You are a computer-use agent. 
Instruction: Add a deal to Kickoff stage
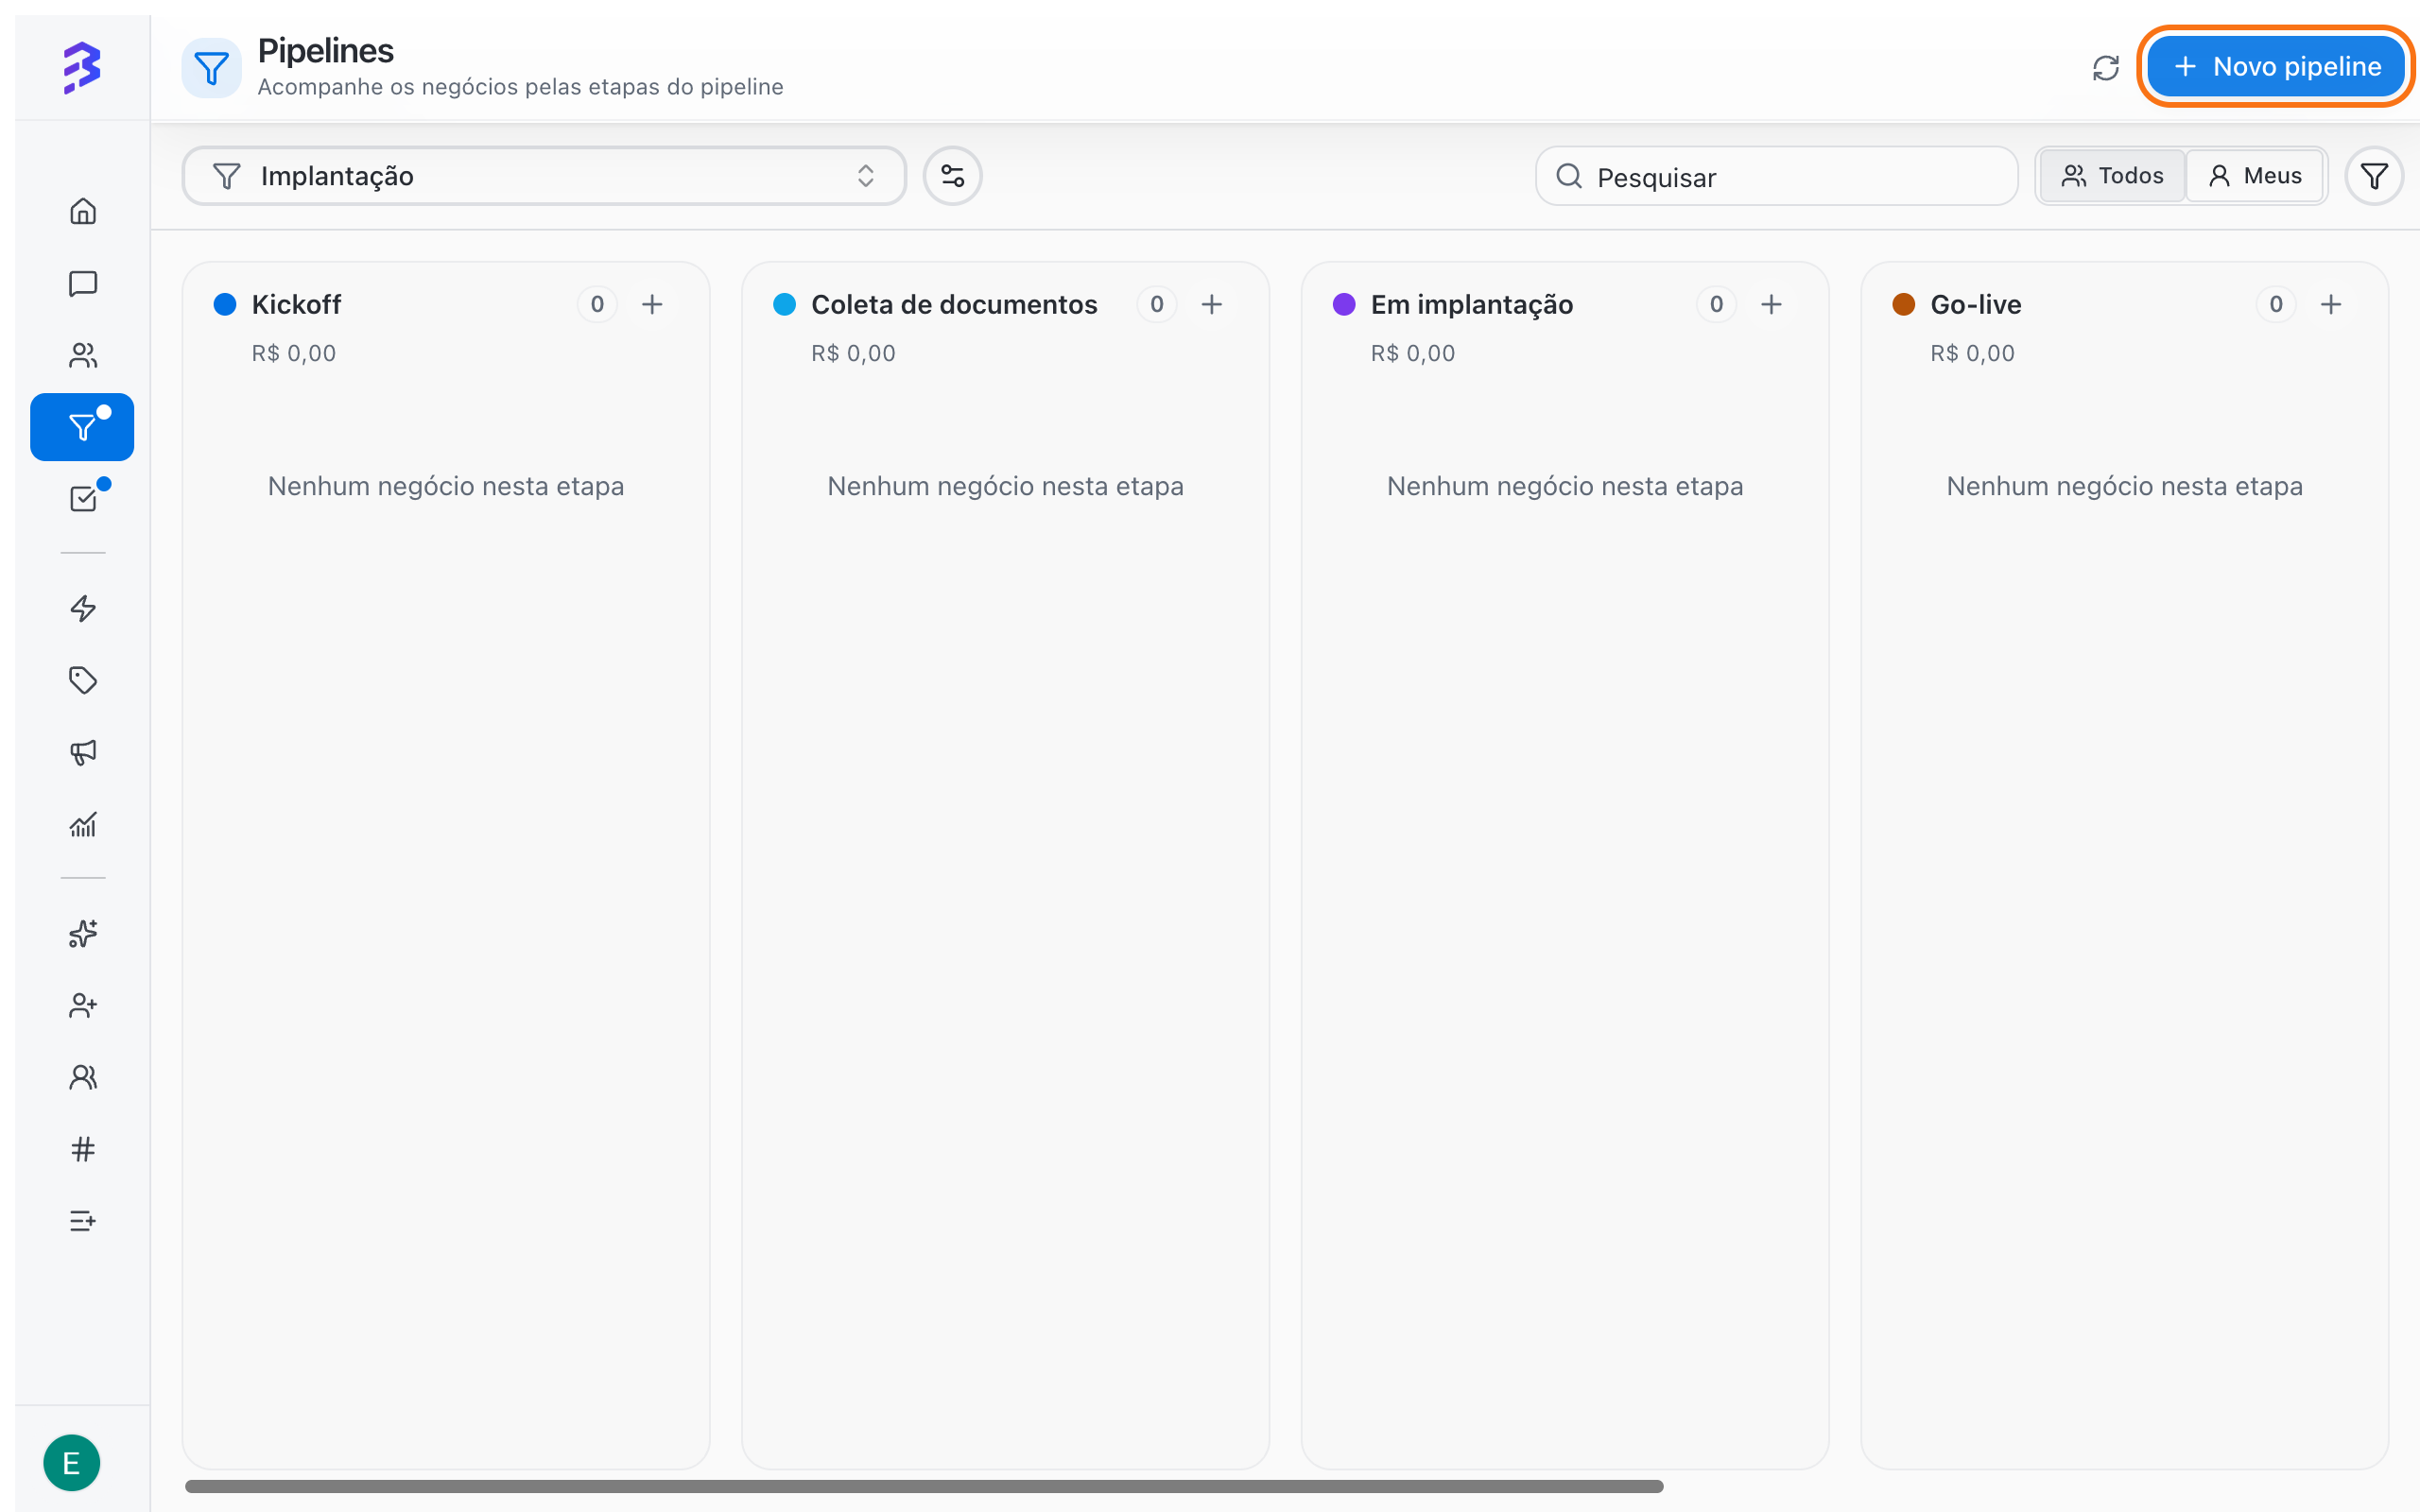[x=652, y=304]
